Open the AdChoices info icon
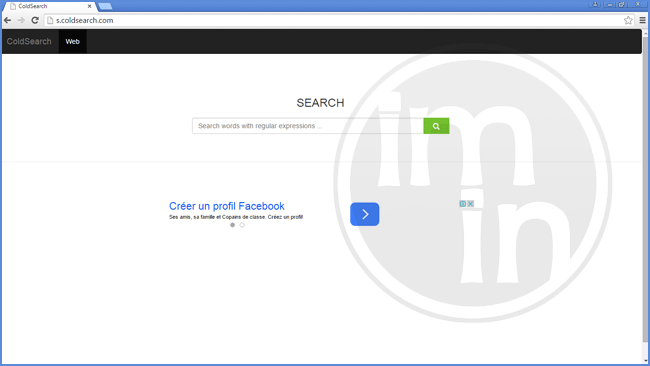This screenshot has height=366, width=650. point(463,204)
